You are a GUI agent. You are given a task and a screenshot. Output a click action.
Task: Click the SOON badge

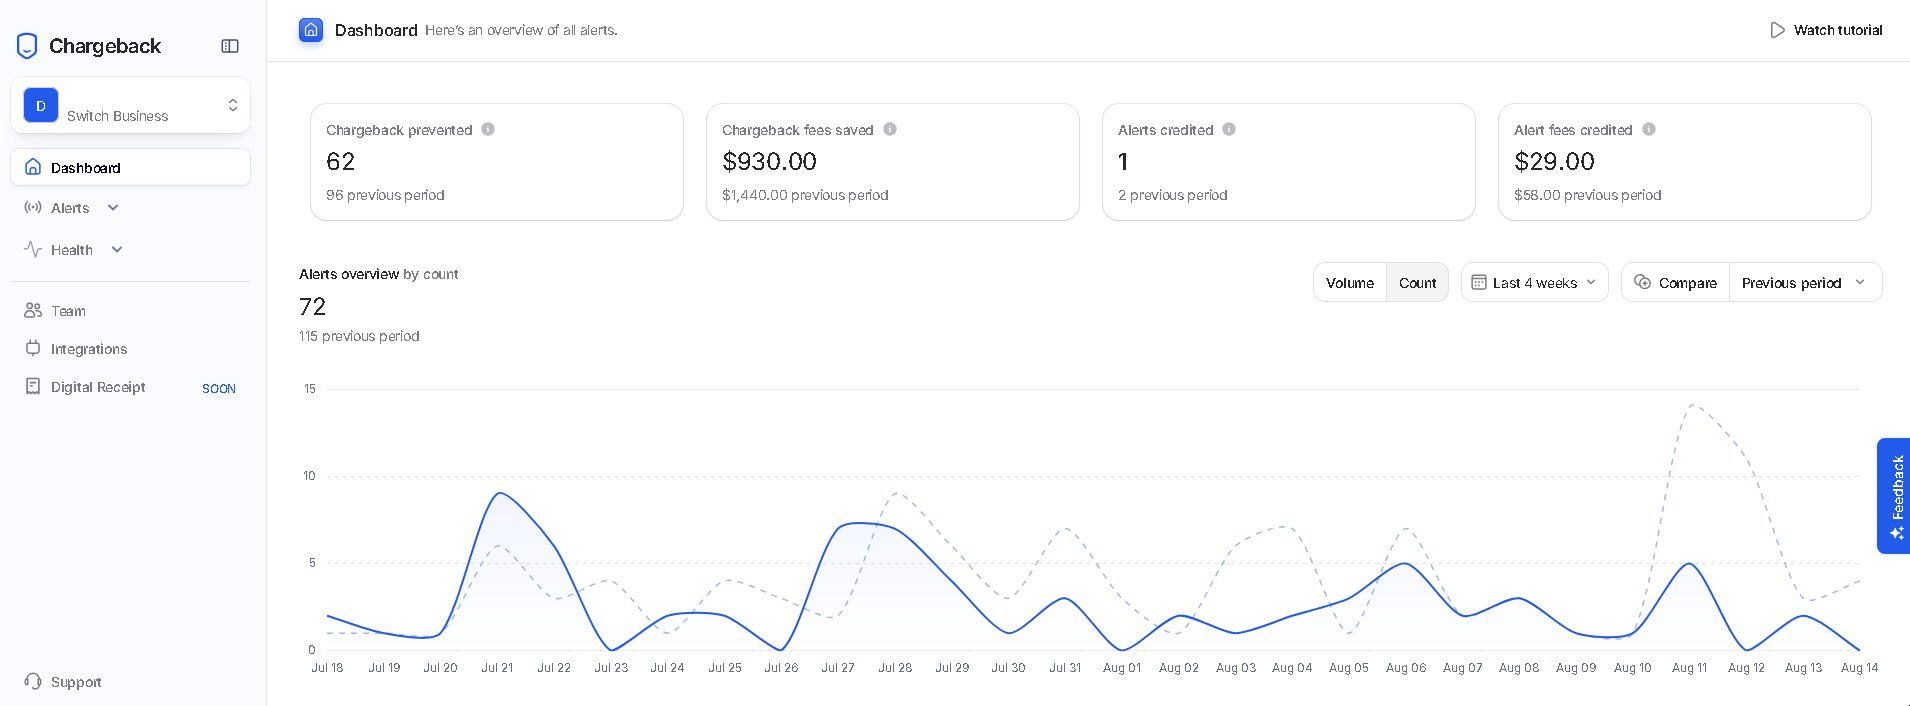tap(219, 389)
